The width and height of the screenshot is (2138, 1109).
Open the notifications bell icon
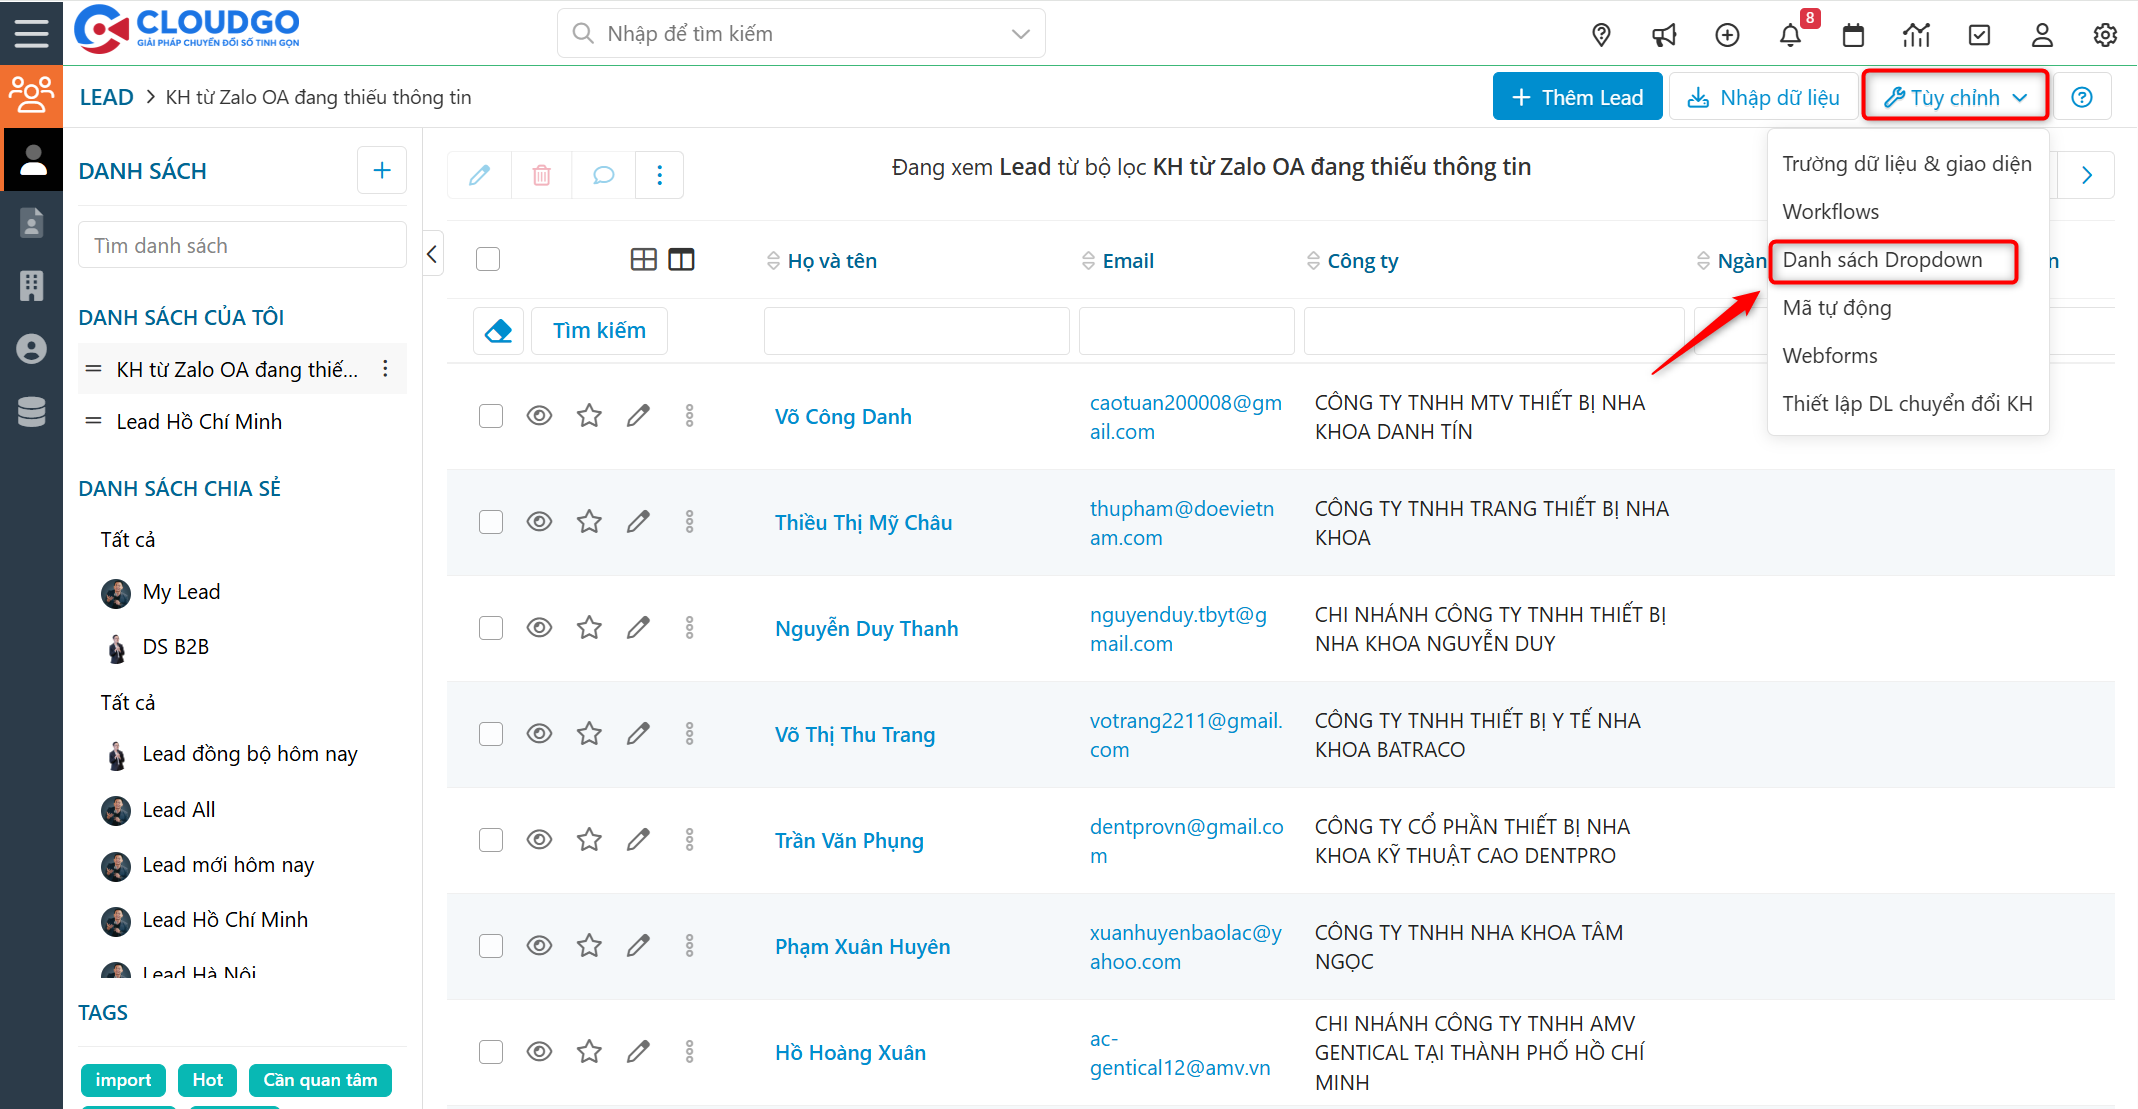1790,35
